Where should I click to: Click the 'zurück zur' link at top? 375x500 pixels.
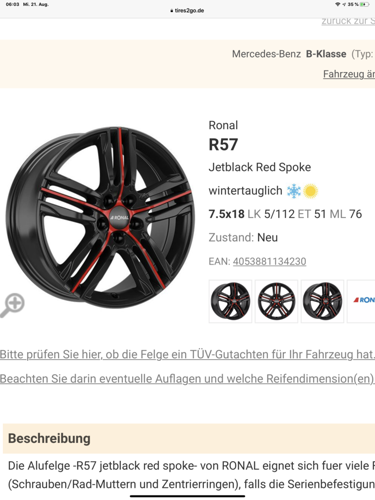[348, 21]
